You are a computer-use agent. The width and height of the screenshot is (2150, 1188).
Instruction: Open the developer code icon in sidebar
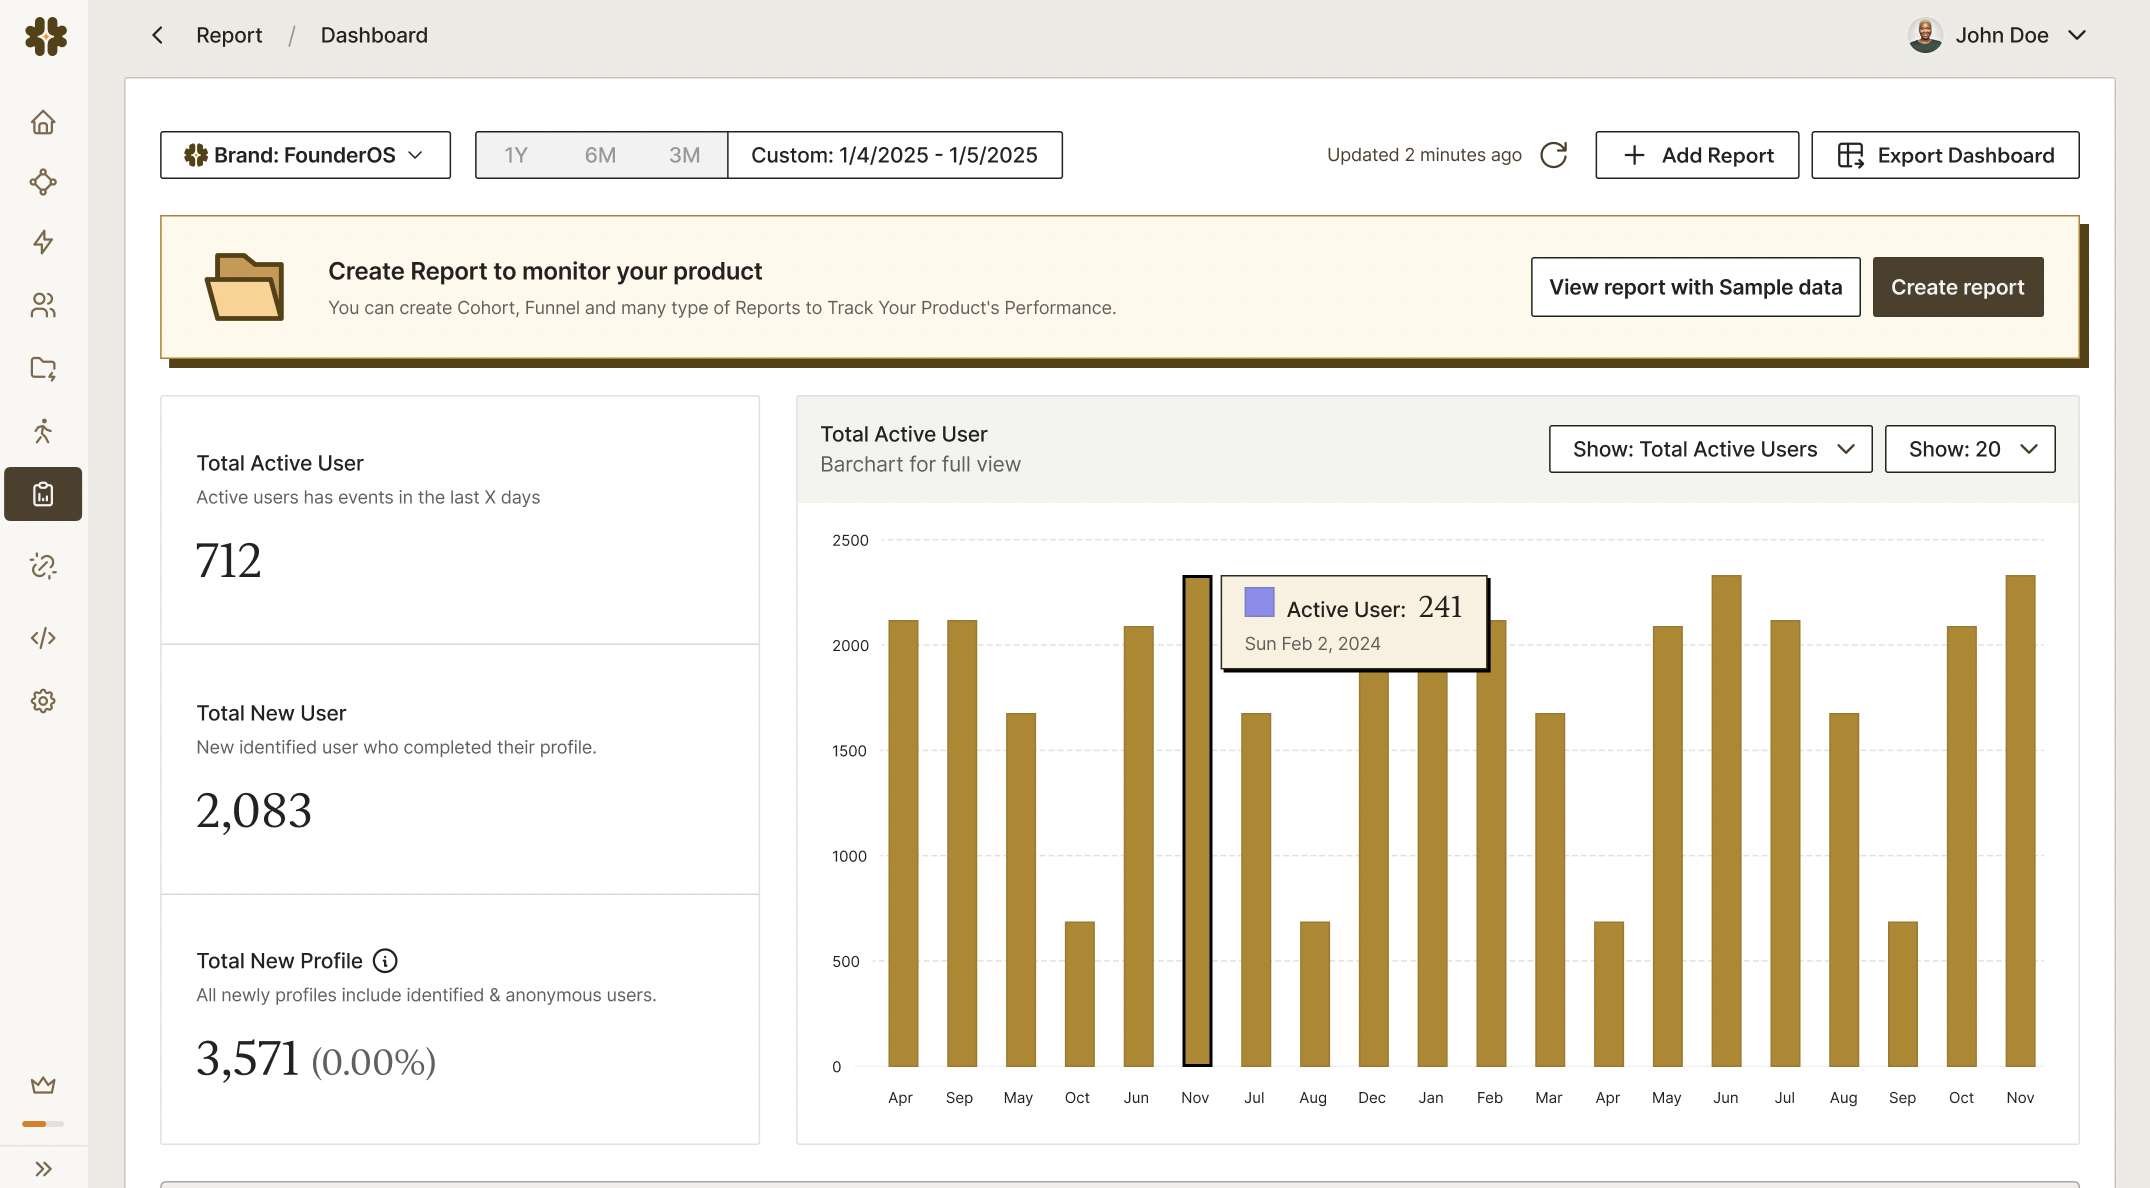[x=43, y=637]
